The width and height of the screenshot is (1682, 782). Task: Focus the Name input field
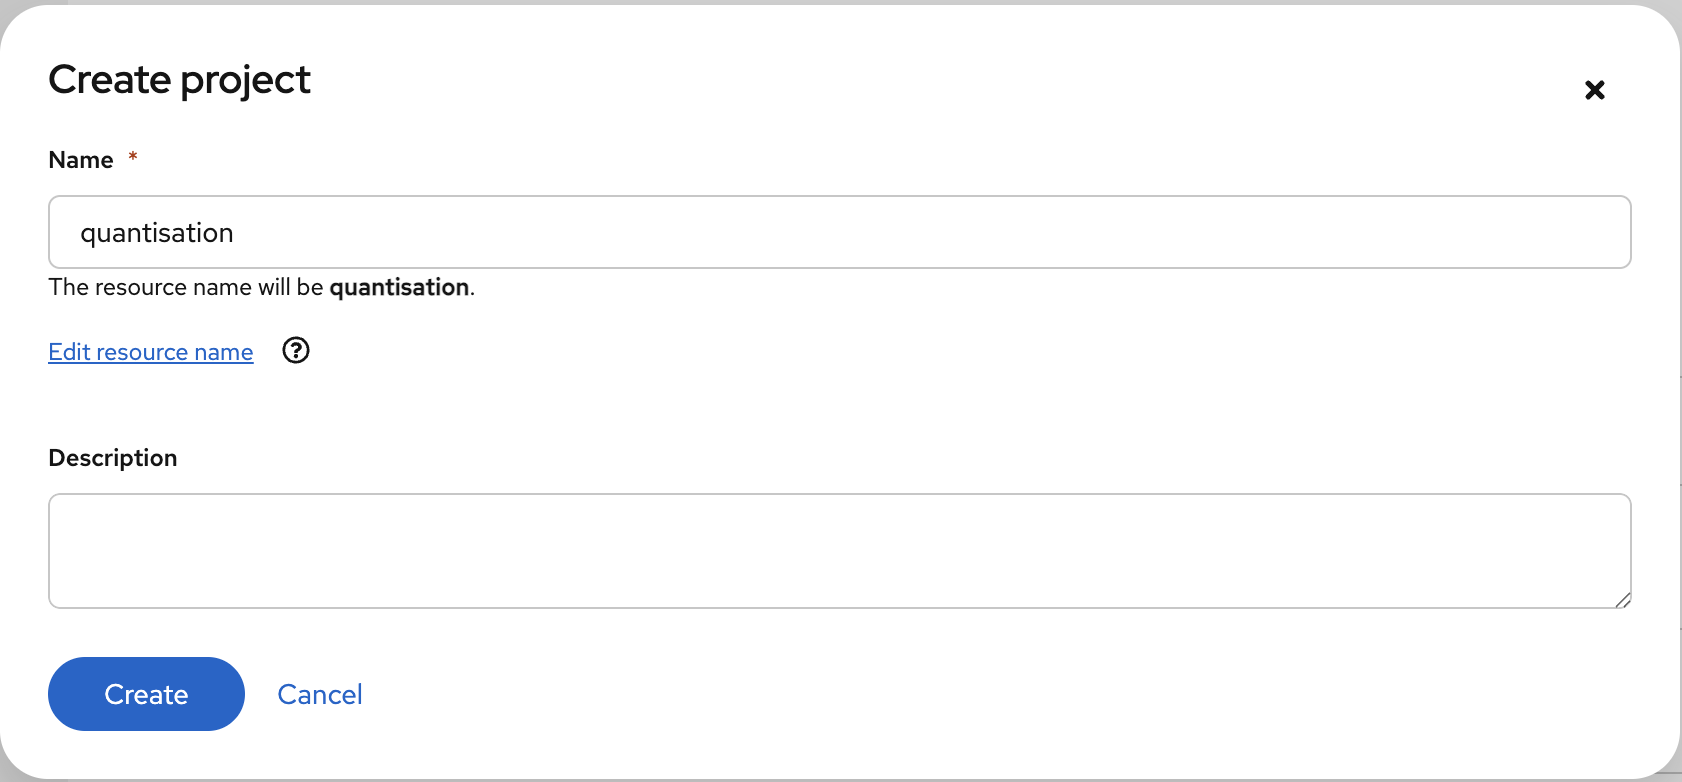click(840, 232)
